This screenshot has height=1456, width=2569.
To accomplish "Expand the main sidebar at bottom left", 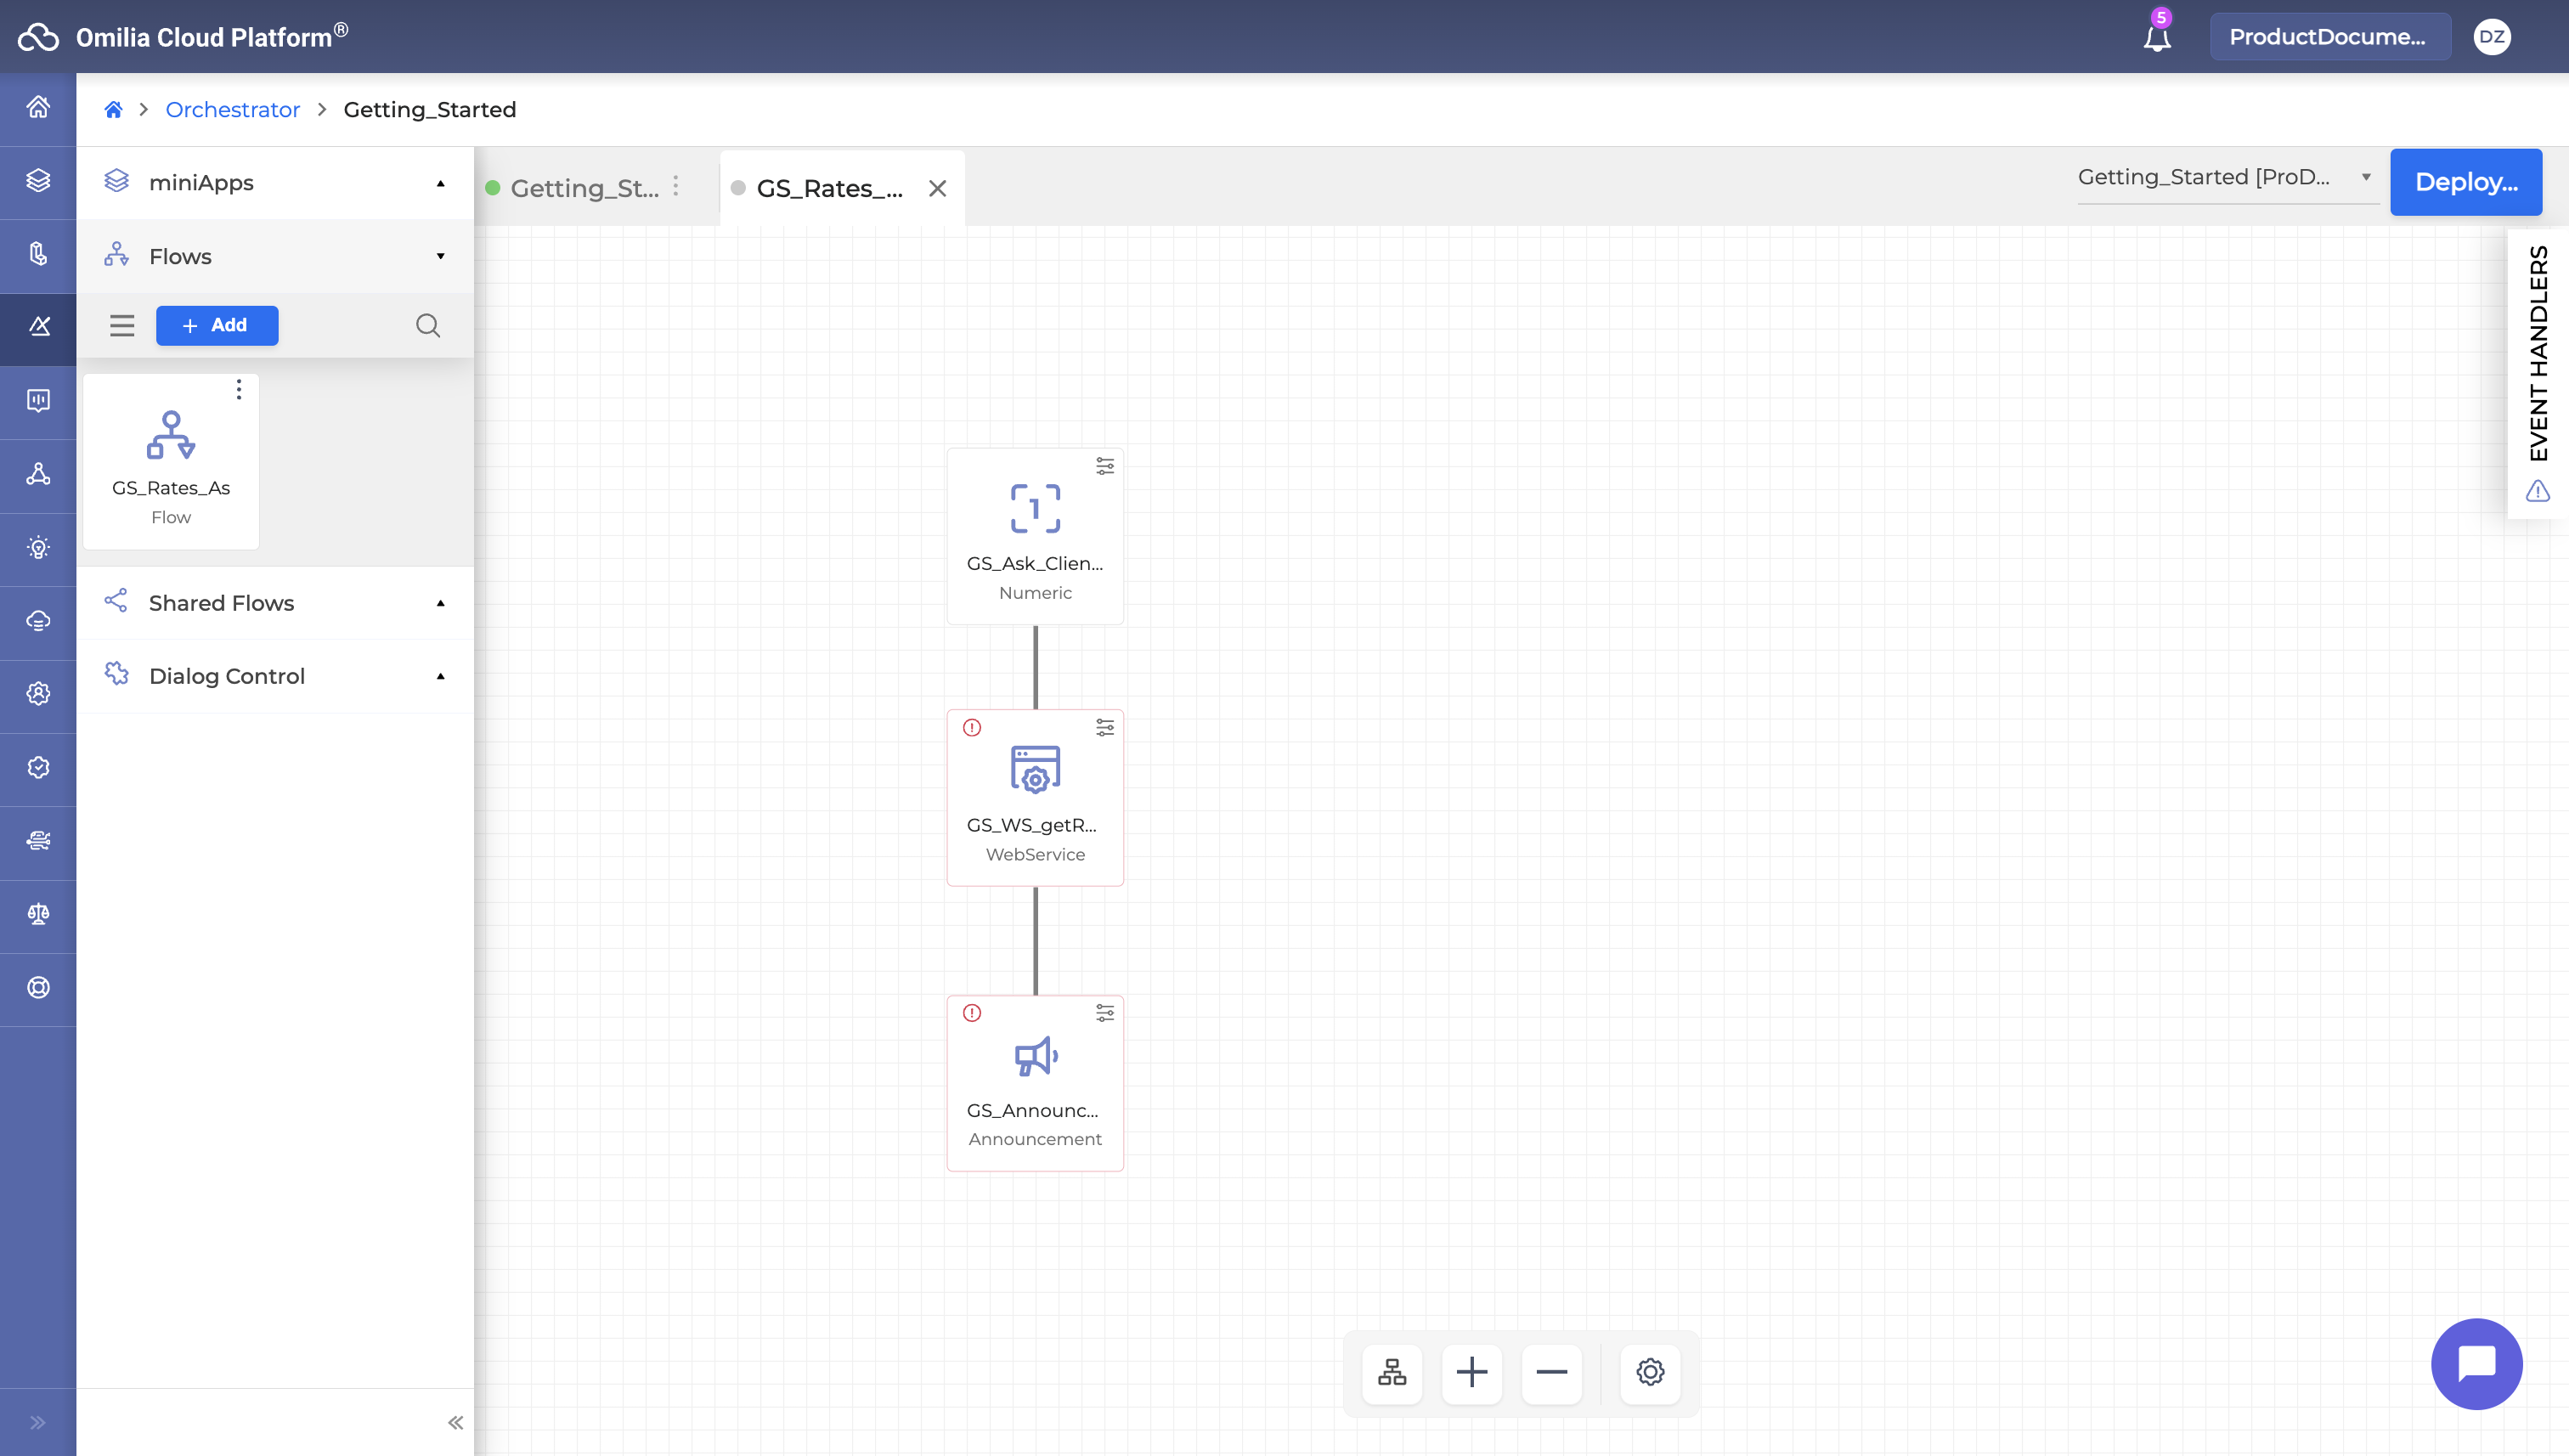I will (38, 1422).
